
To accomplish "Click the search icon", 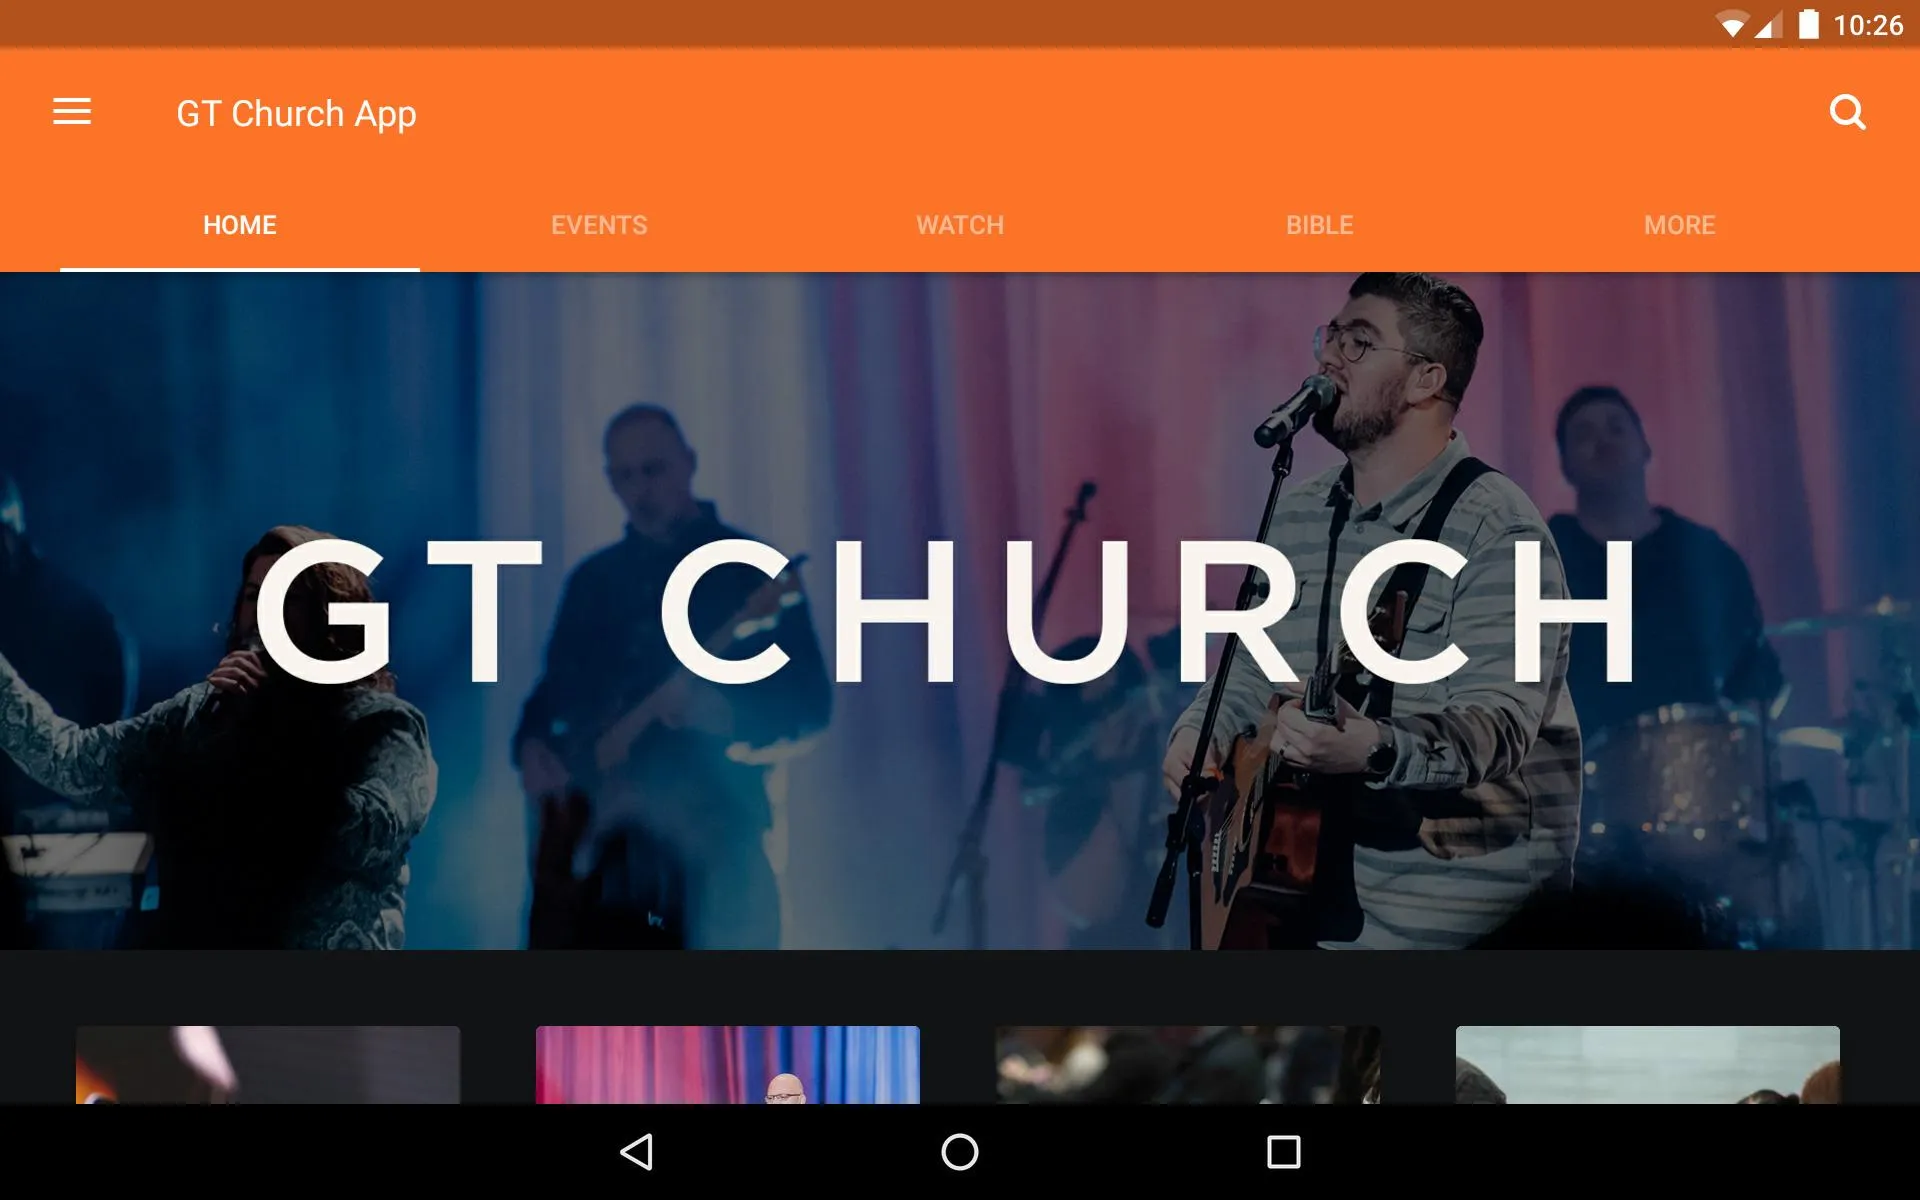I will 1848,112.
